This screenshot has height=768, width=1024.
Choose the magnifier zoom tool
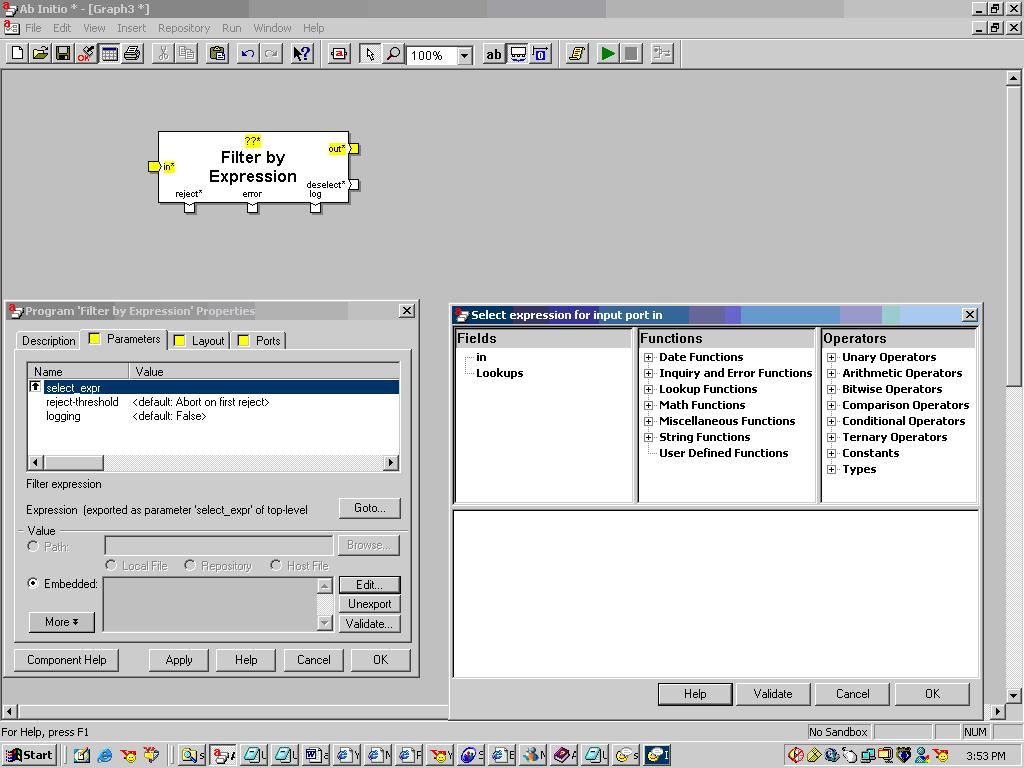392,54
